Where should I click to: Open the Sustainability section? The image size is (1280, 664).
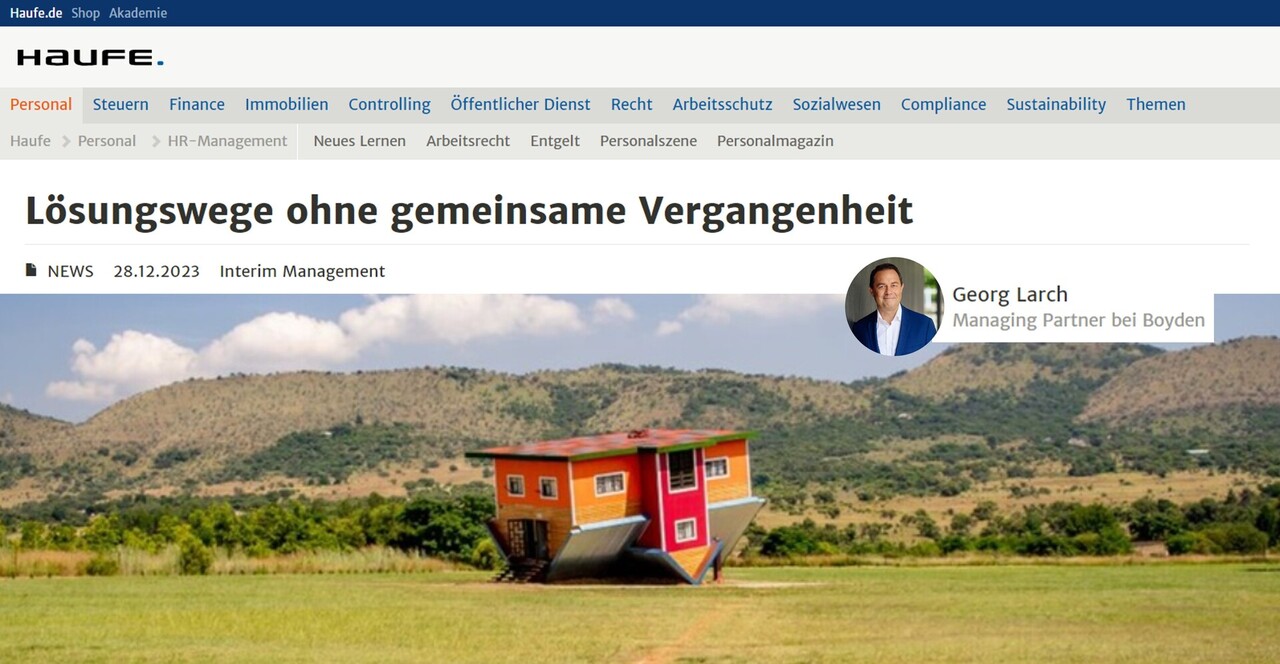tap(1056, 104)
